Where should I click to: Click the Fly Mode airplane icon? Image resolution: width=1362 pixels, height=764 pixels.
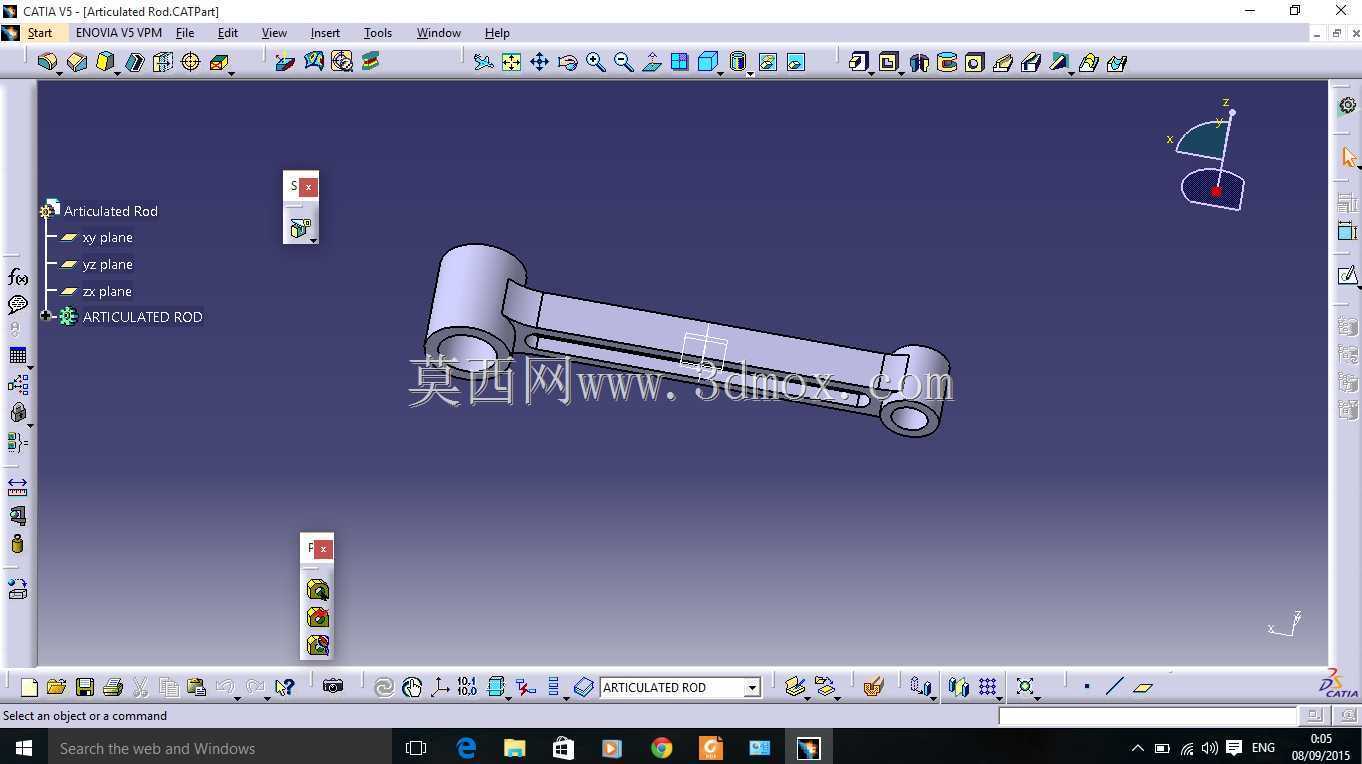tap(483, 62)
